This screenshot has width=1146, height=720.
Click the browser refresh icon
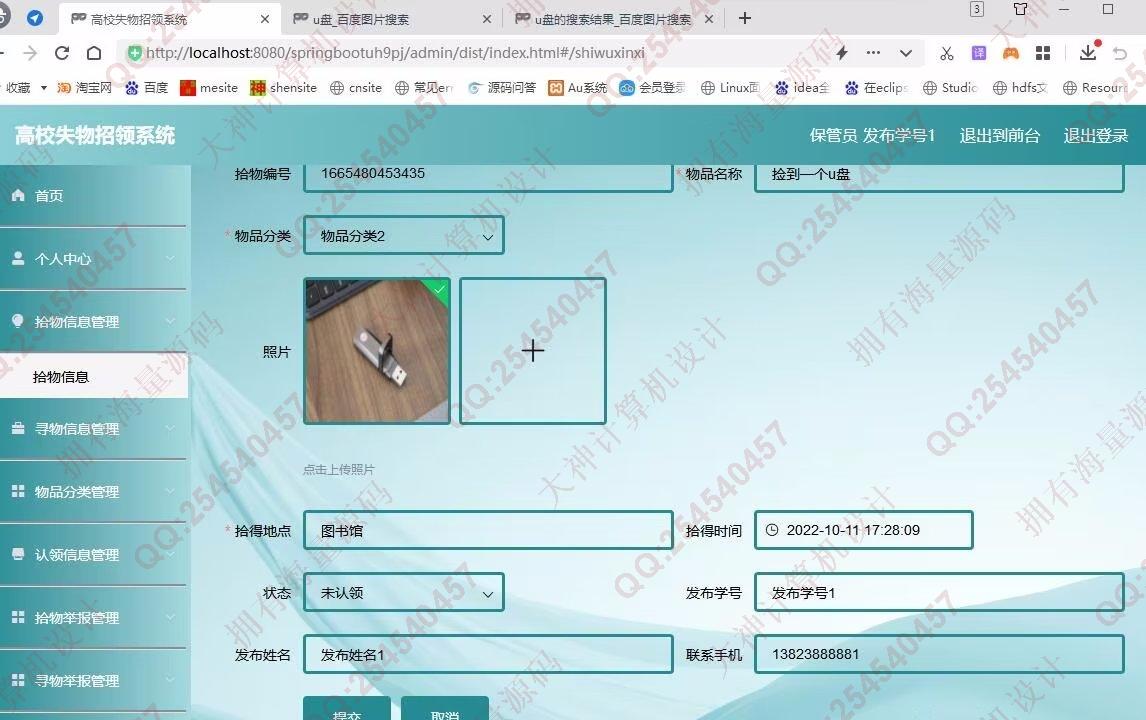62,53
